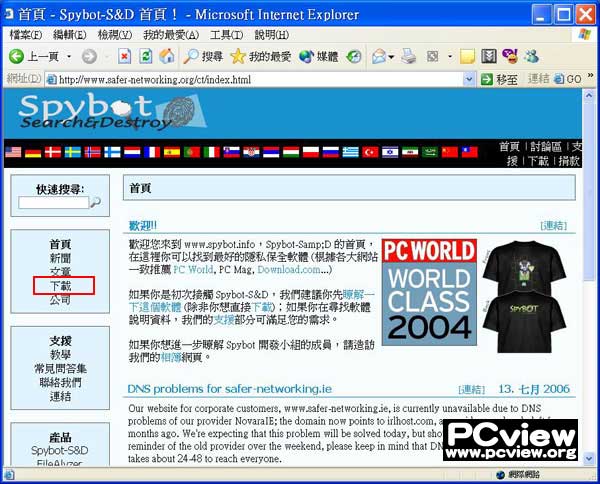The height and width of the screenshot is (484, 600).
Task: Select the German flag
Action: 33,152
